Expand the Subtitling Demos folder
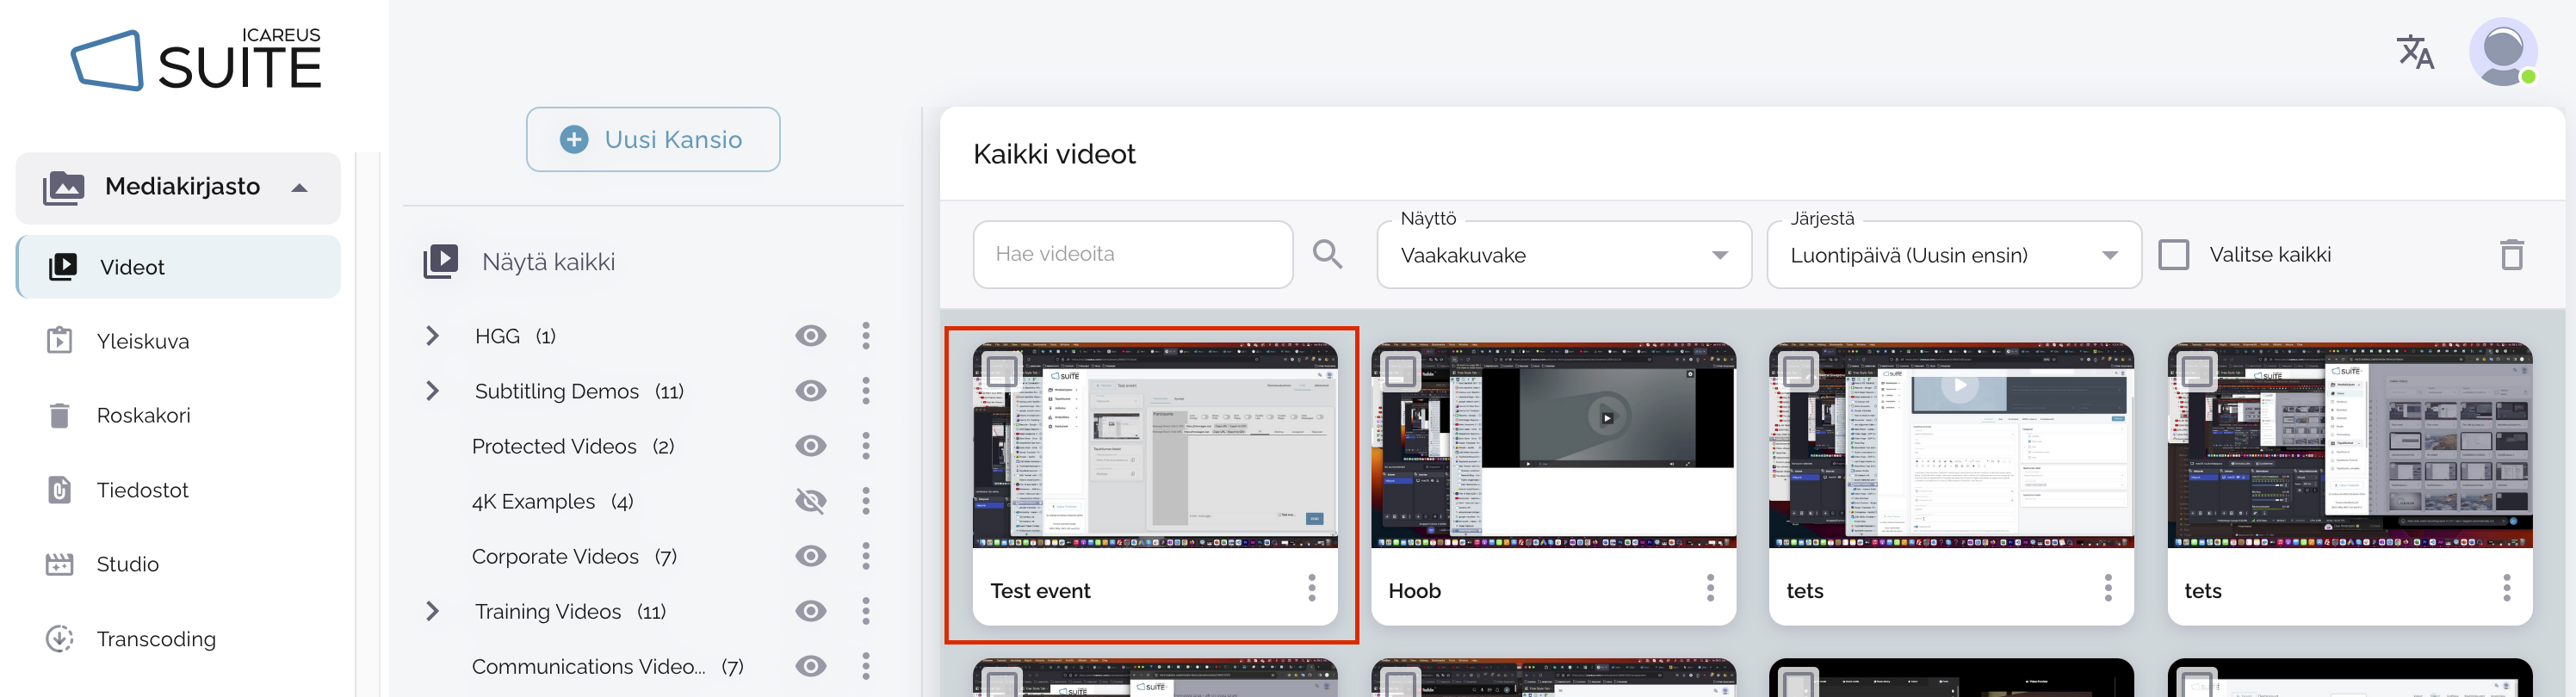Screen dimensions: 2576x697 [433, 391]
